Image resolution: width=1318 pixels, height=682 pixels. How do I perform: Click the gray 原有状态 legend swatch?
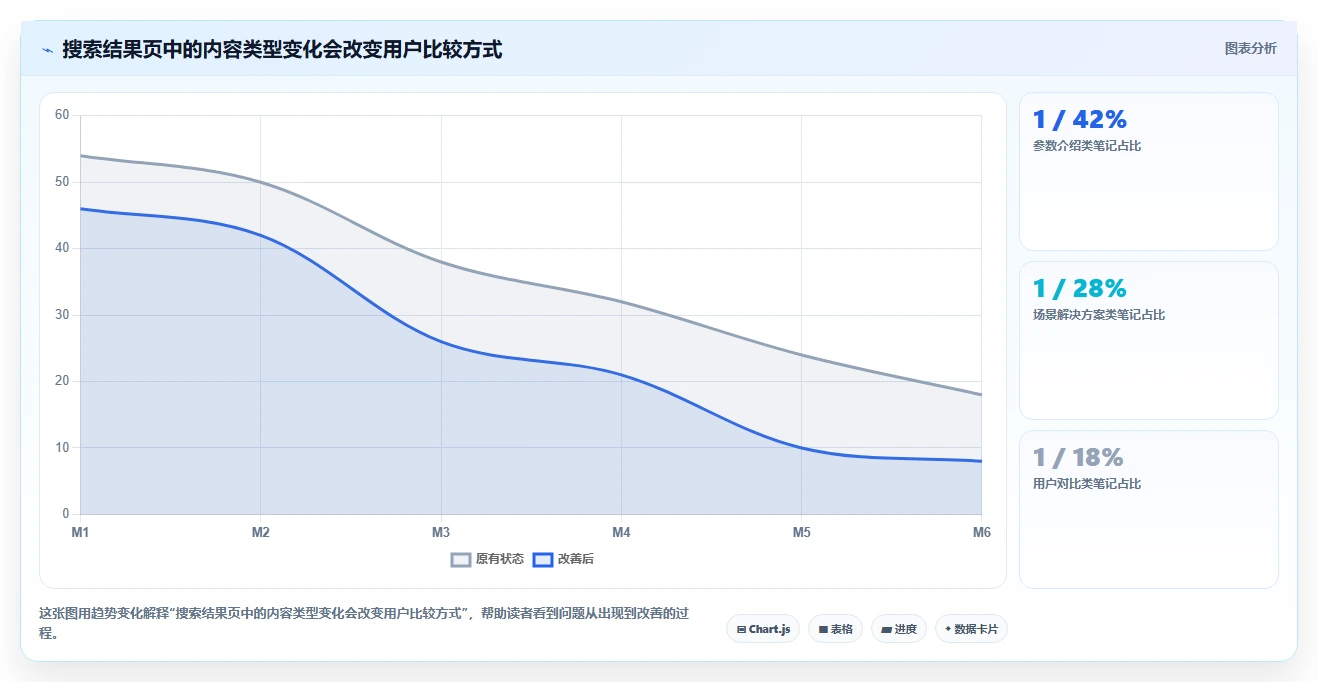(x=461, y=560)
